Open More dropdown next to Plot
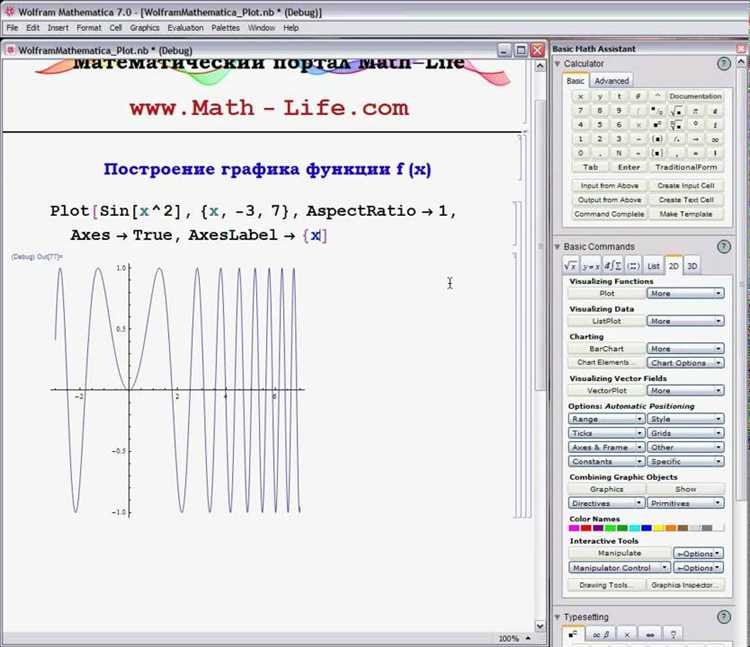Screen dimensions: 750x647 point(685,293)
